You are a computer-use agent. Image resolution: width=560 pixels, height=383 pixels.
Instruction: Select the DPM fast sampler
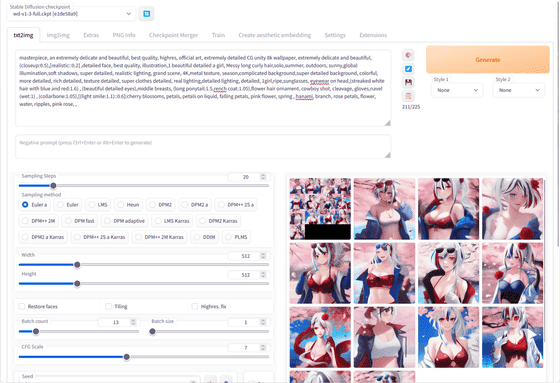click(80, 221)
